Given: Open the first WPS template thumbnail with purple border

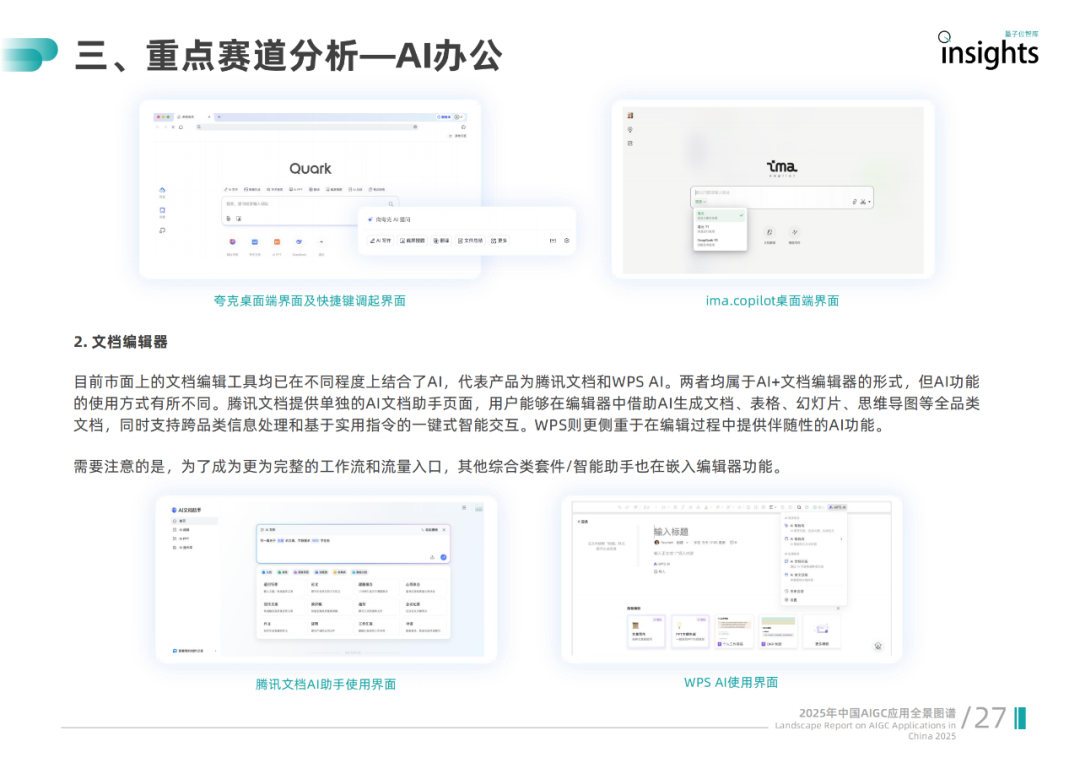Looking at the screenshot, I should pos(647,631).
